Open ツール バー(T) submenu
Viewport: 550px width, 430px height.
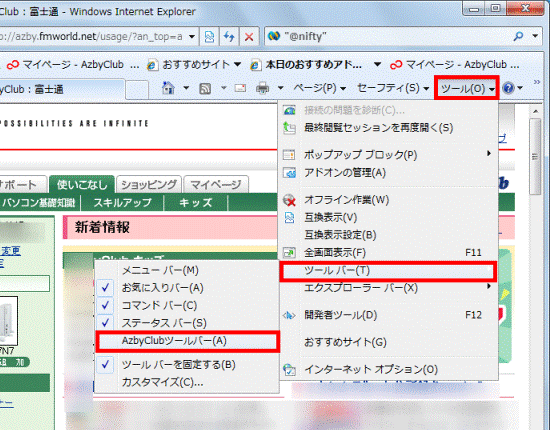(x=388, y=271)
